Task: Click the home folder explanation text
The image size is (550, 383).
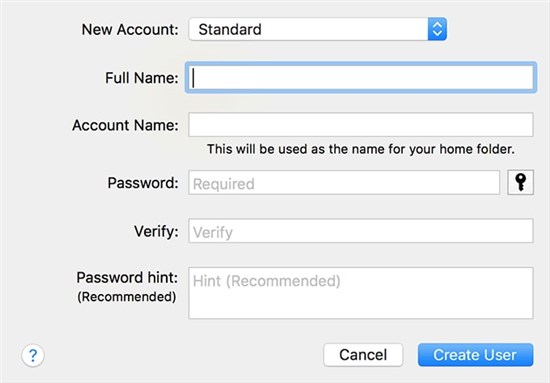Action: tap(361, 149)
